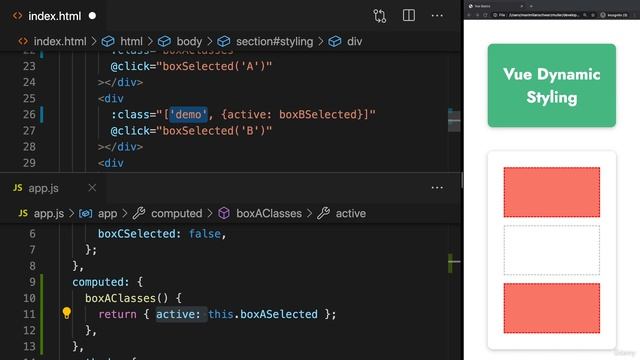Click the middle white demo box in browser
This screenshot has width=640, height=360.
coord(551,250)
